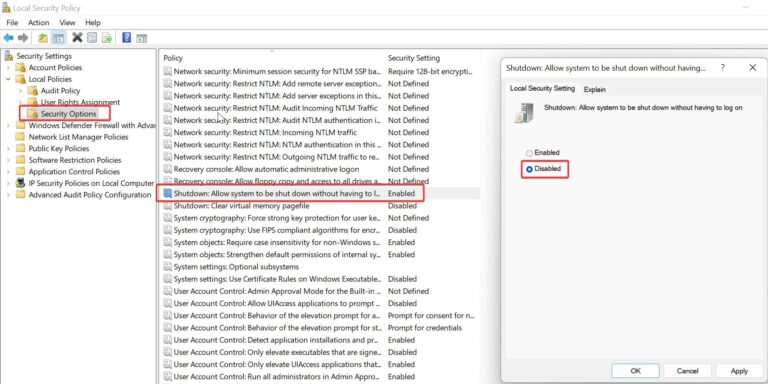Click the Security Settings root node icon

tap(8, 56)
